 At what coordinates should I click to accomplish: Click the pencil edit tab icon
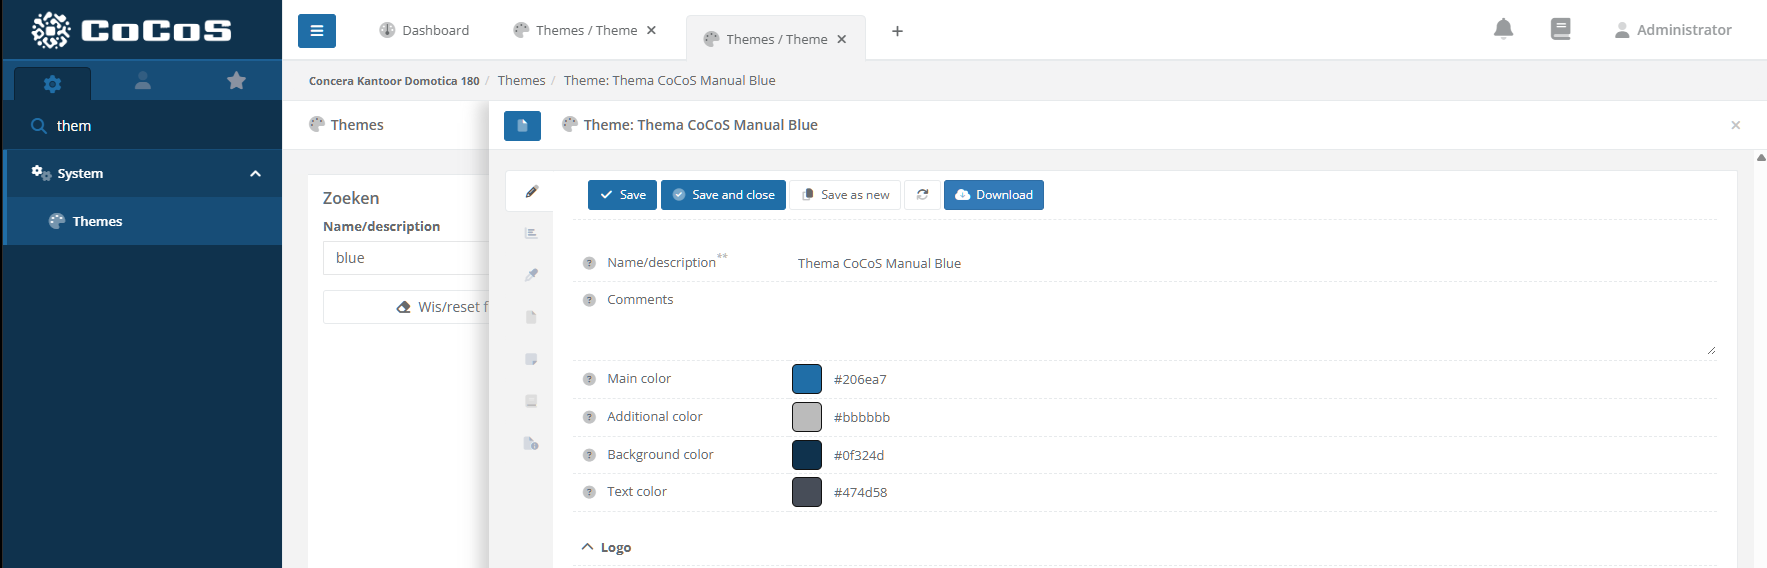(x=531, y=191)
